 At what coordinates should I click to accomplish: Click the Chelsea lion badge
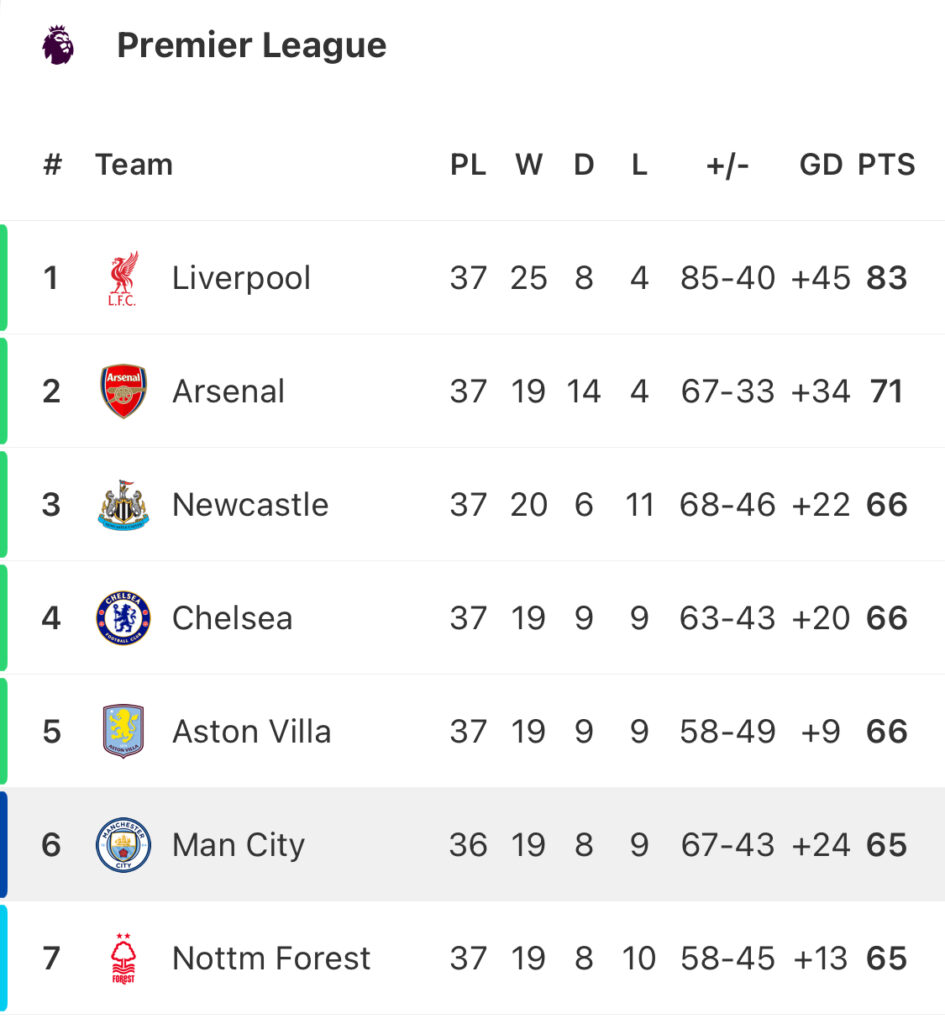(123, 618)
